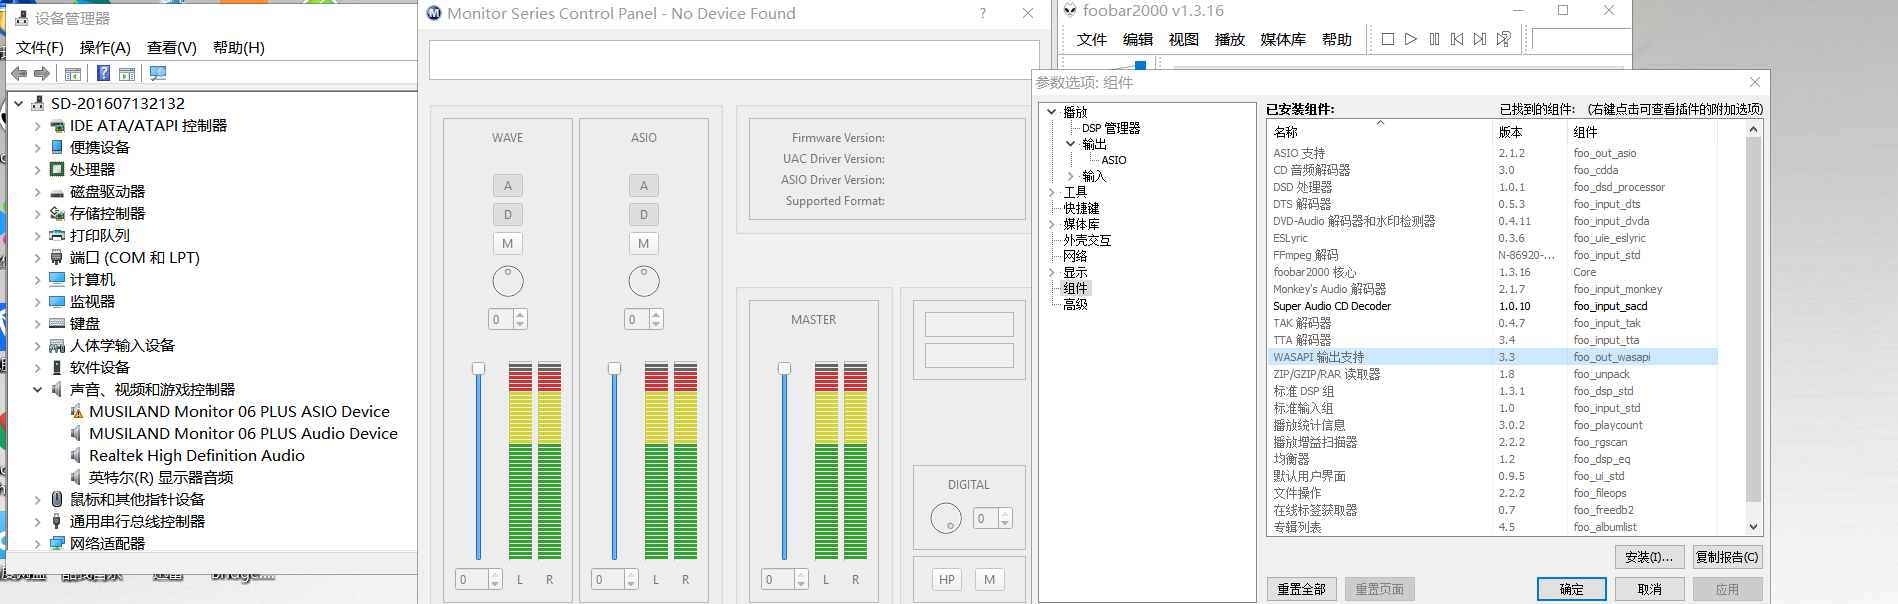Expand the 输入 node in preferences tree
The height and width of the screenshot is (604, 1898).
click(1071, 176)
